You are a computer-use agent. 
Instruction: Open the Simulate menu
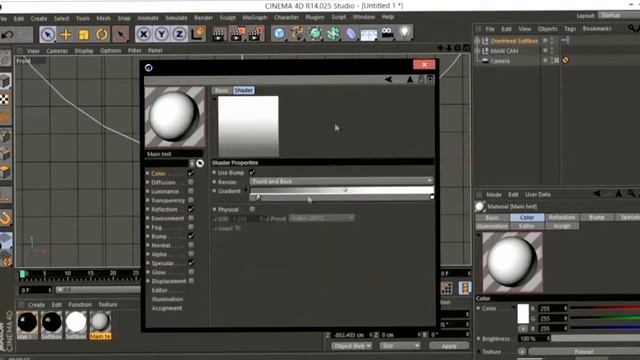click(x=176, y=18)
